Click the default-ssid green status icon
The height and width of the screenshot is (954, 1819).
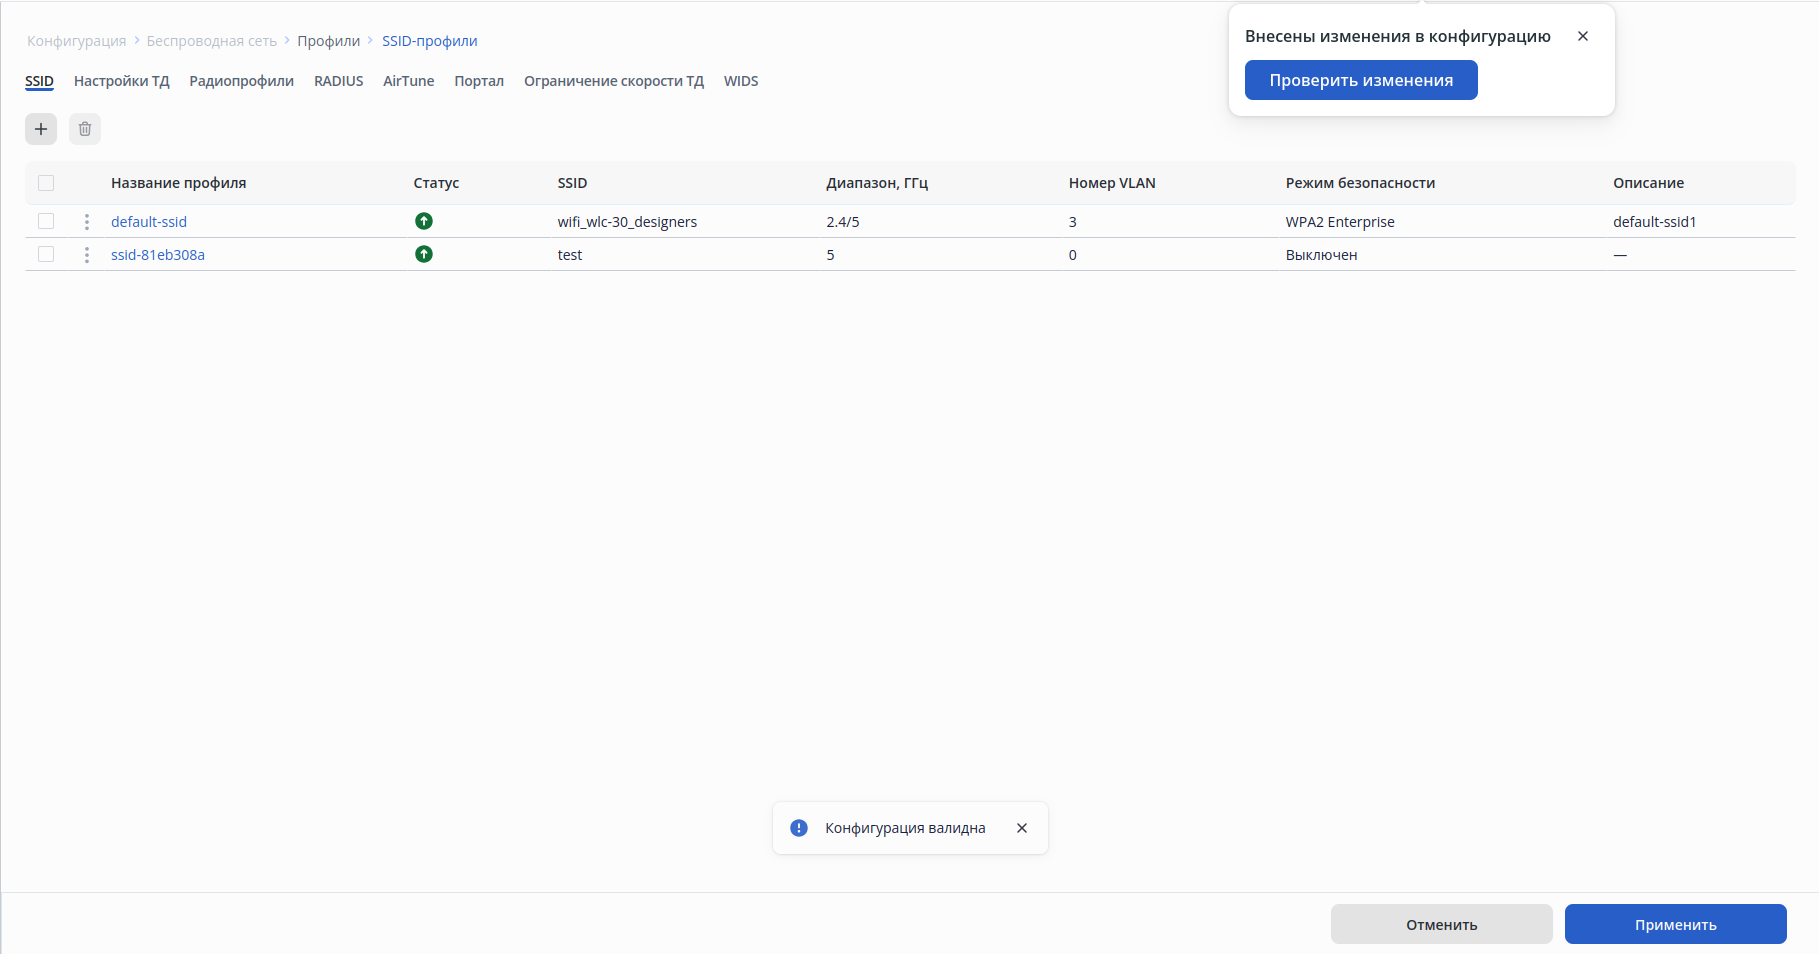point(424,221)
